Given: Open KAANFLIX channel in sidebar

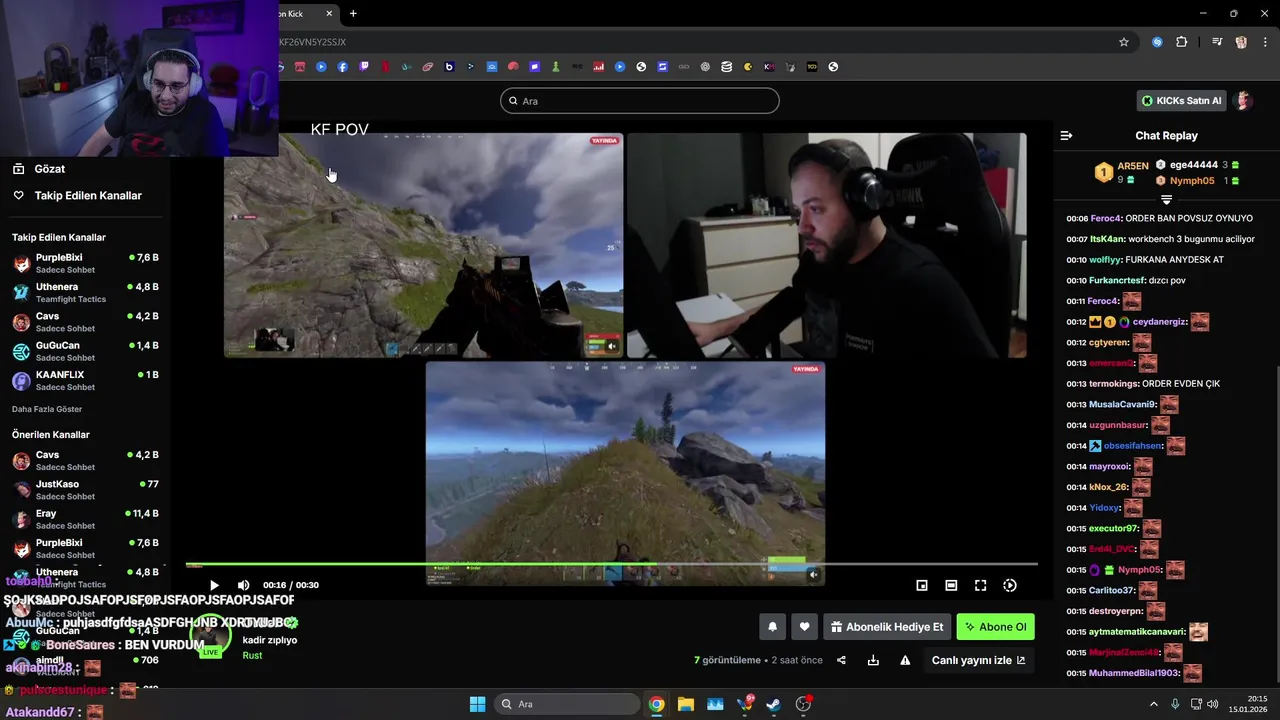Looking at the screenshot, I should pos(85,380).
